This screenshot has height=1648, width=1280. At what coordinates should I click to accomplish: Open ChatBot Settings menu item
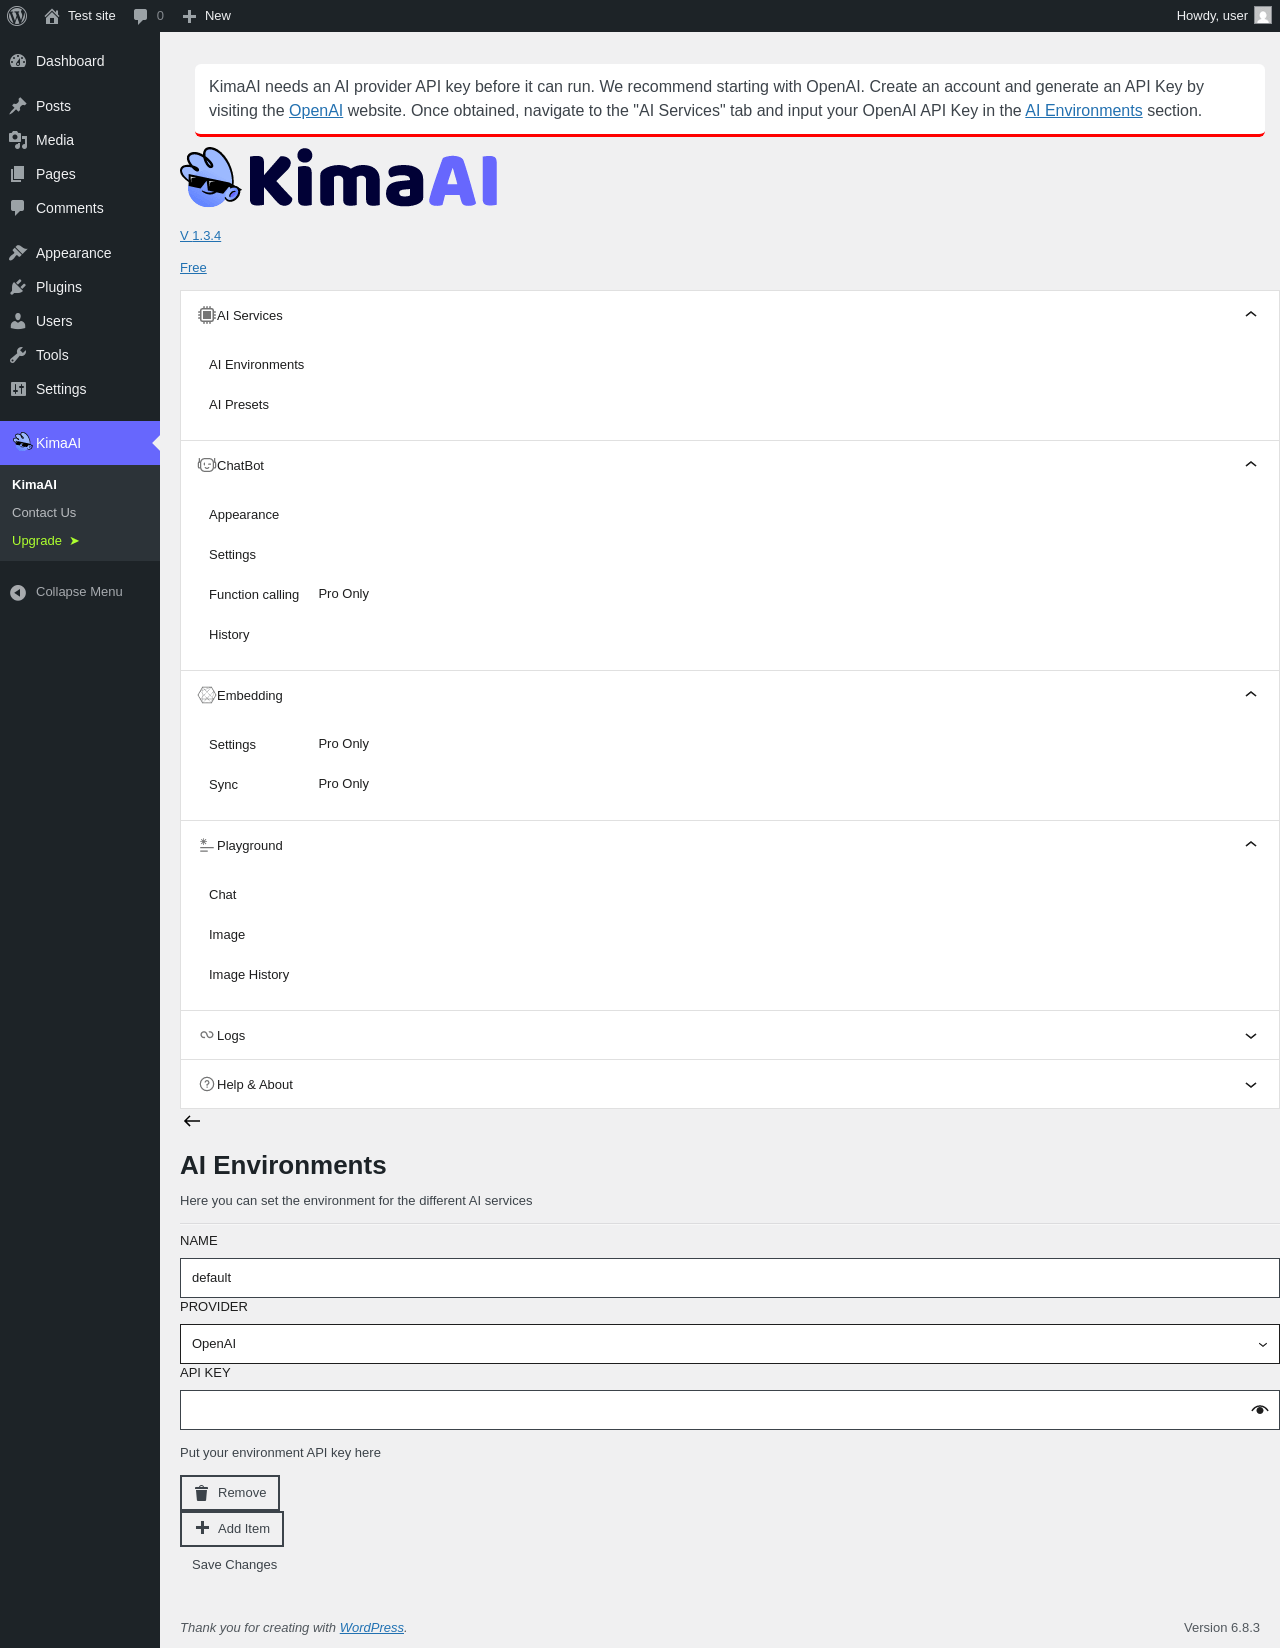click(232, 555)
